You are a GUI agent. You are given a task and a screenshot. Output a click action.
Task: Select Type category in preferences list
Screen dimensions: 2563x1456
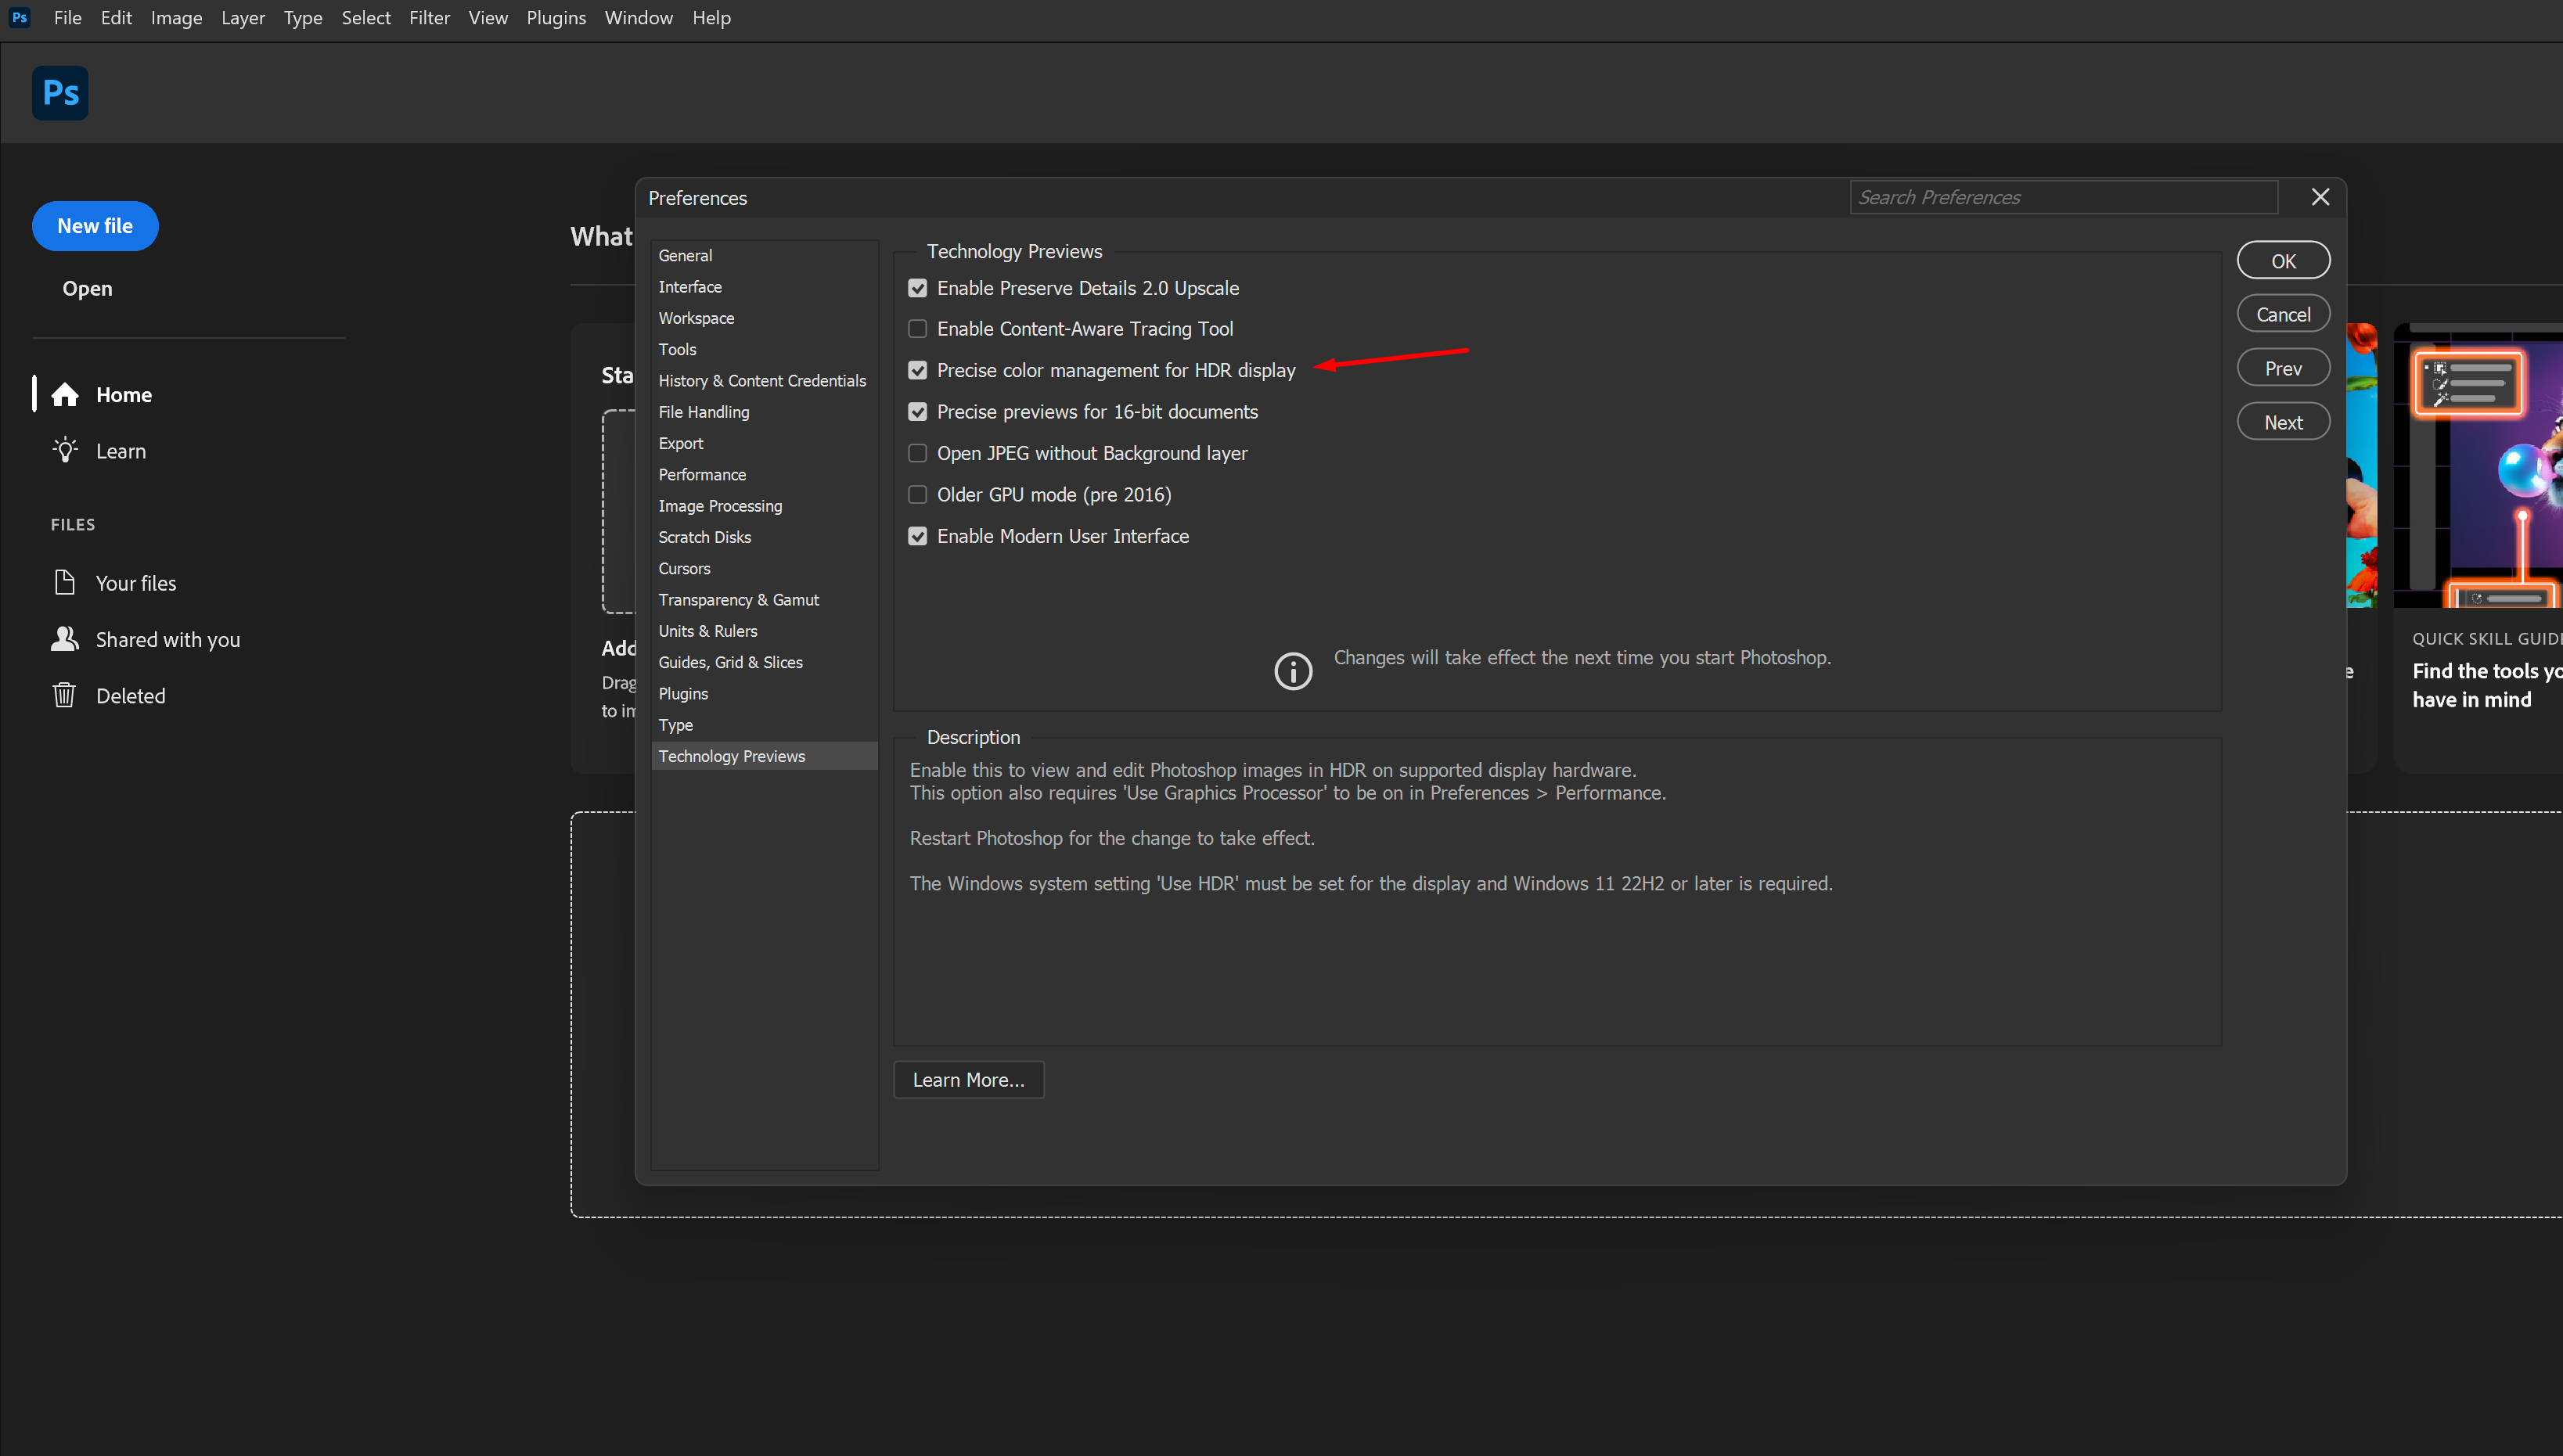(764, 725)
